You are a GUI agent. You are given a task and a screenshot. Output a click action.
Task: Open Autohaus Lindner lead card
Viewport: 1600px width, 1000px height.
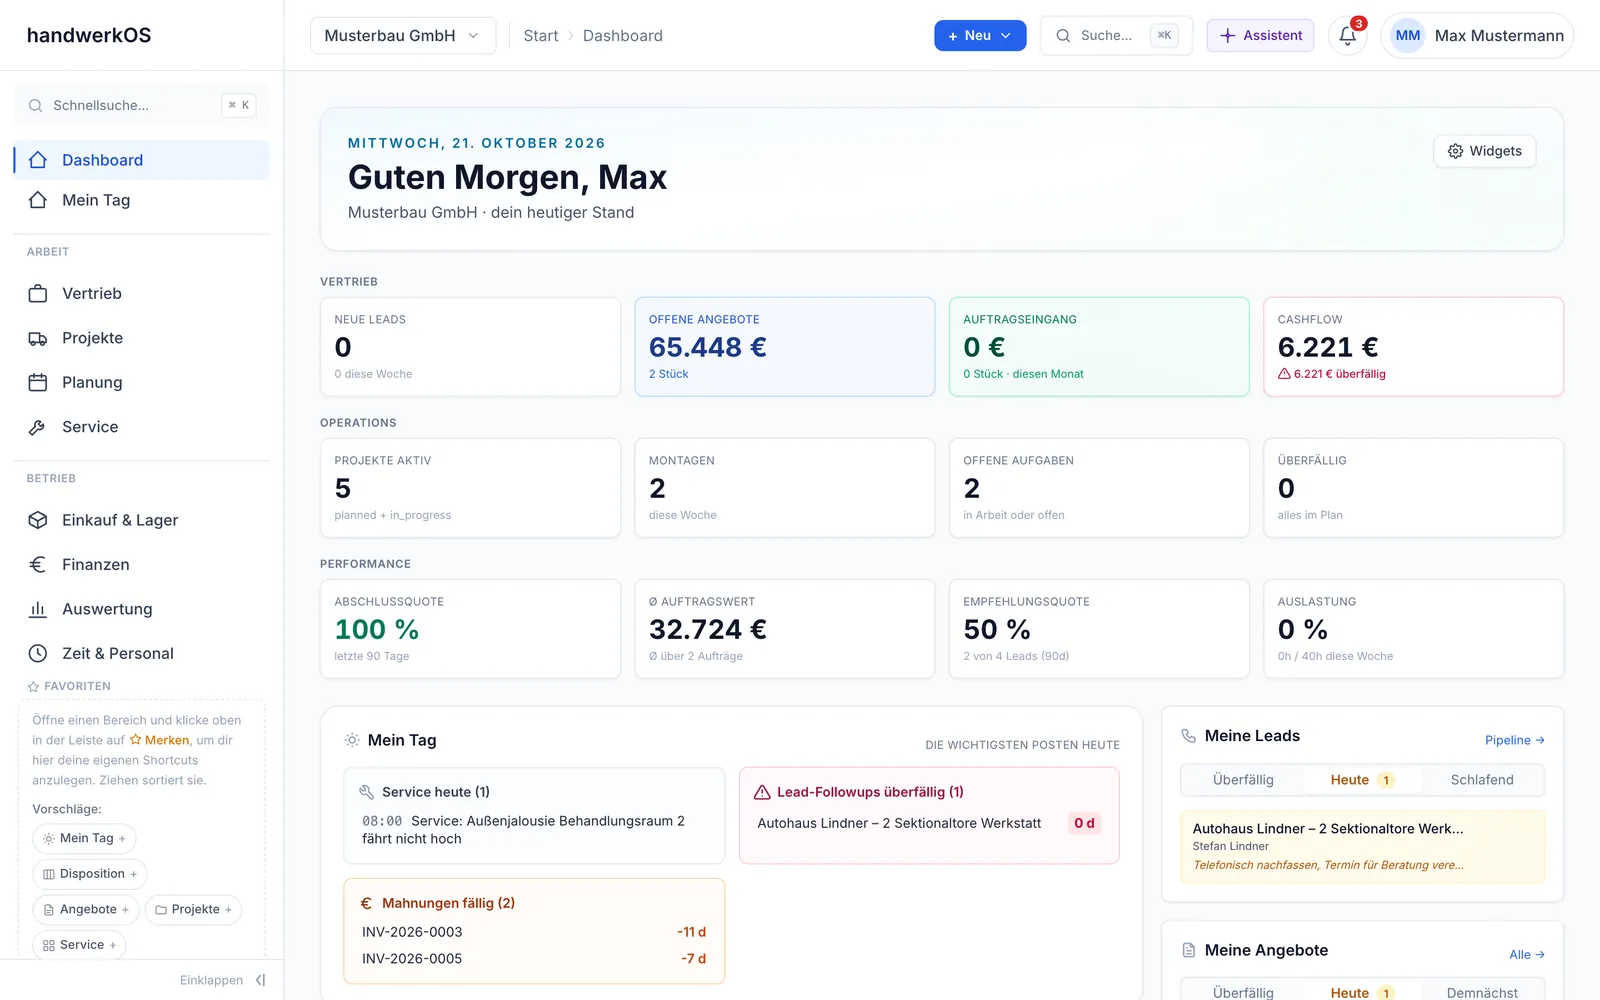click(1363, 846)
